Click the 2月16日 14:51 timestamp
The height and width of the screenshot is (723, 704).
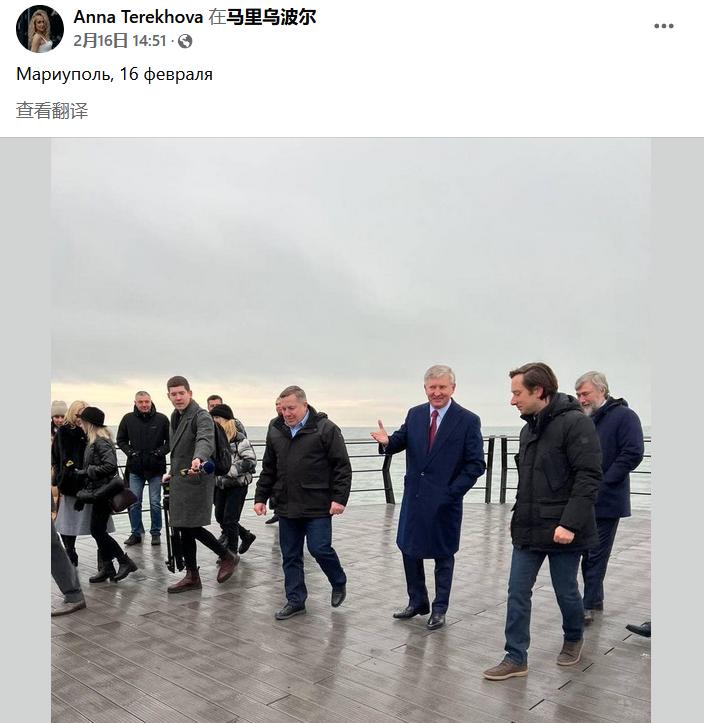(120, 41)
